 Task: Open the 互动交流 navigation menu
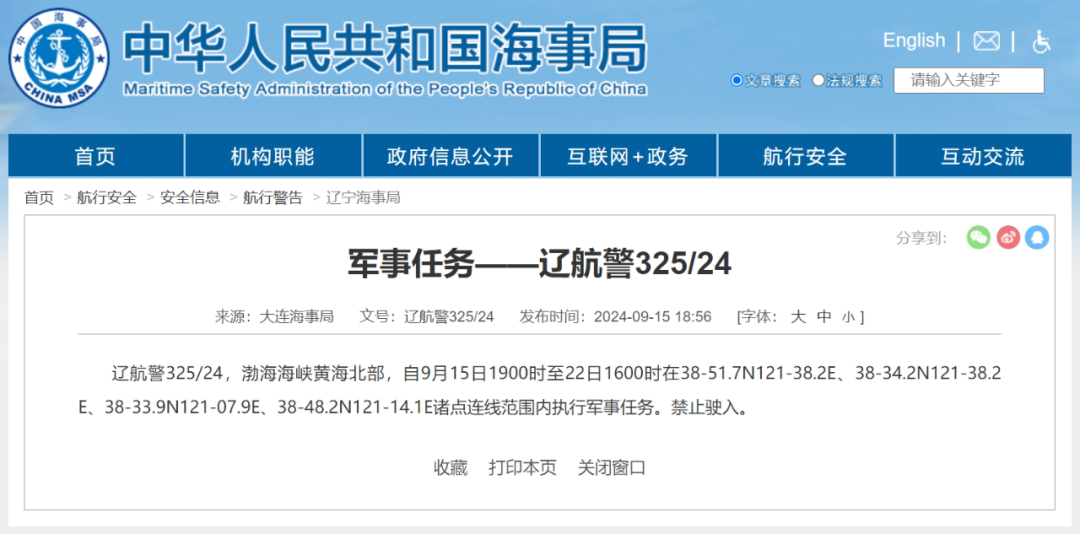[x=983, y=156]
